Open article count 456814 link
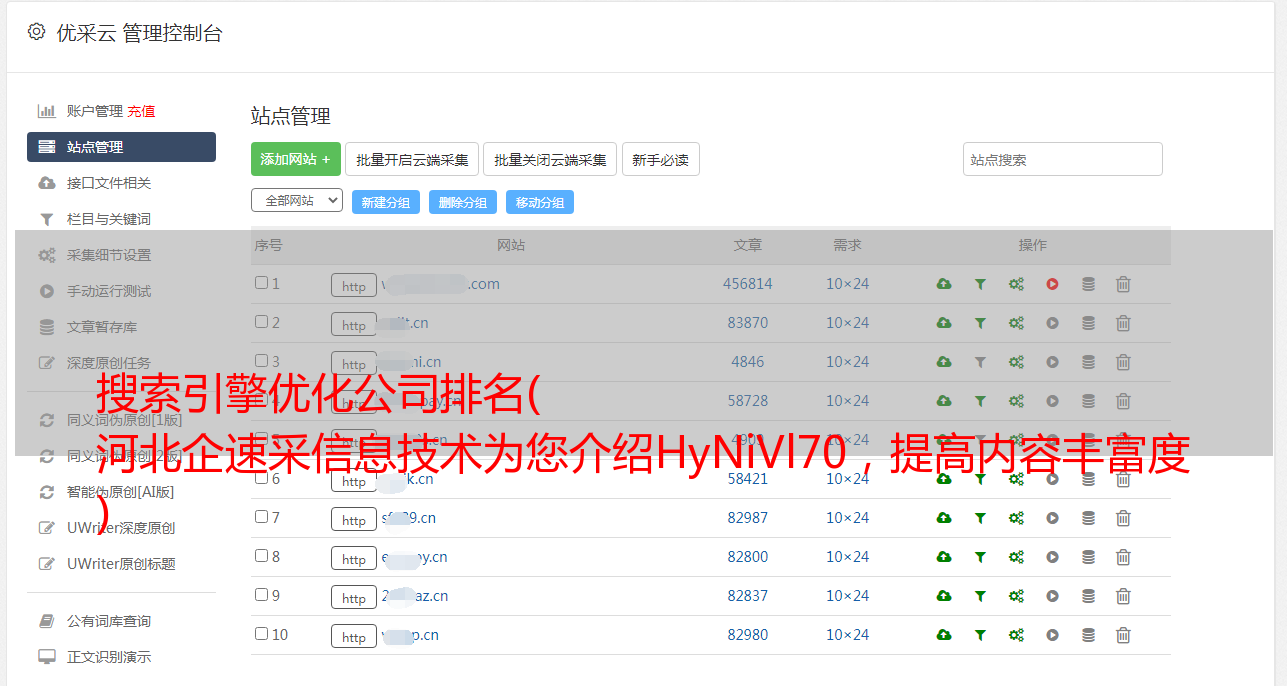 [x=748, y=284]
